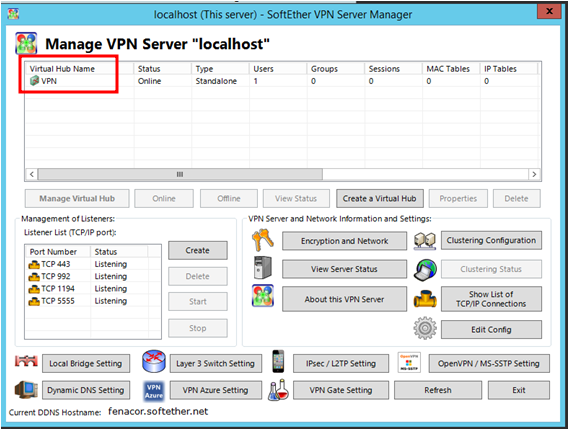Viewport: 569px width, 430px height.
Task: Click the router icon beside Layer 3 Switch Setting
Action: point(154,361)
